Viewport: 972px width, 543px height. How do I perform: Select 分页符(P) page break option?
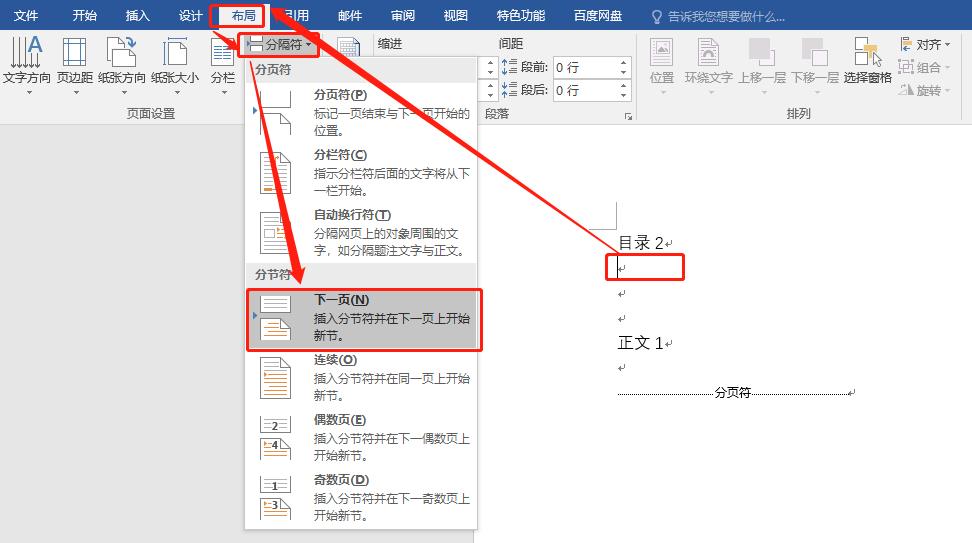coord(361,112)
